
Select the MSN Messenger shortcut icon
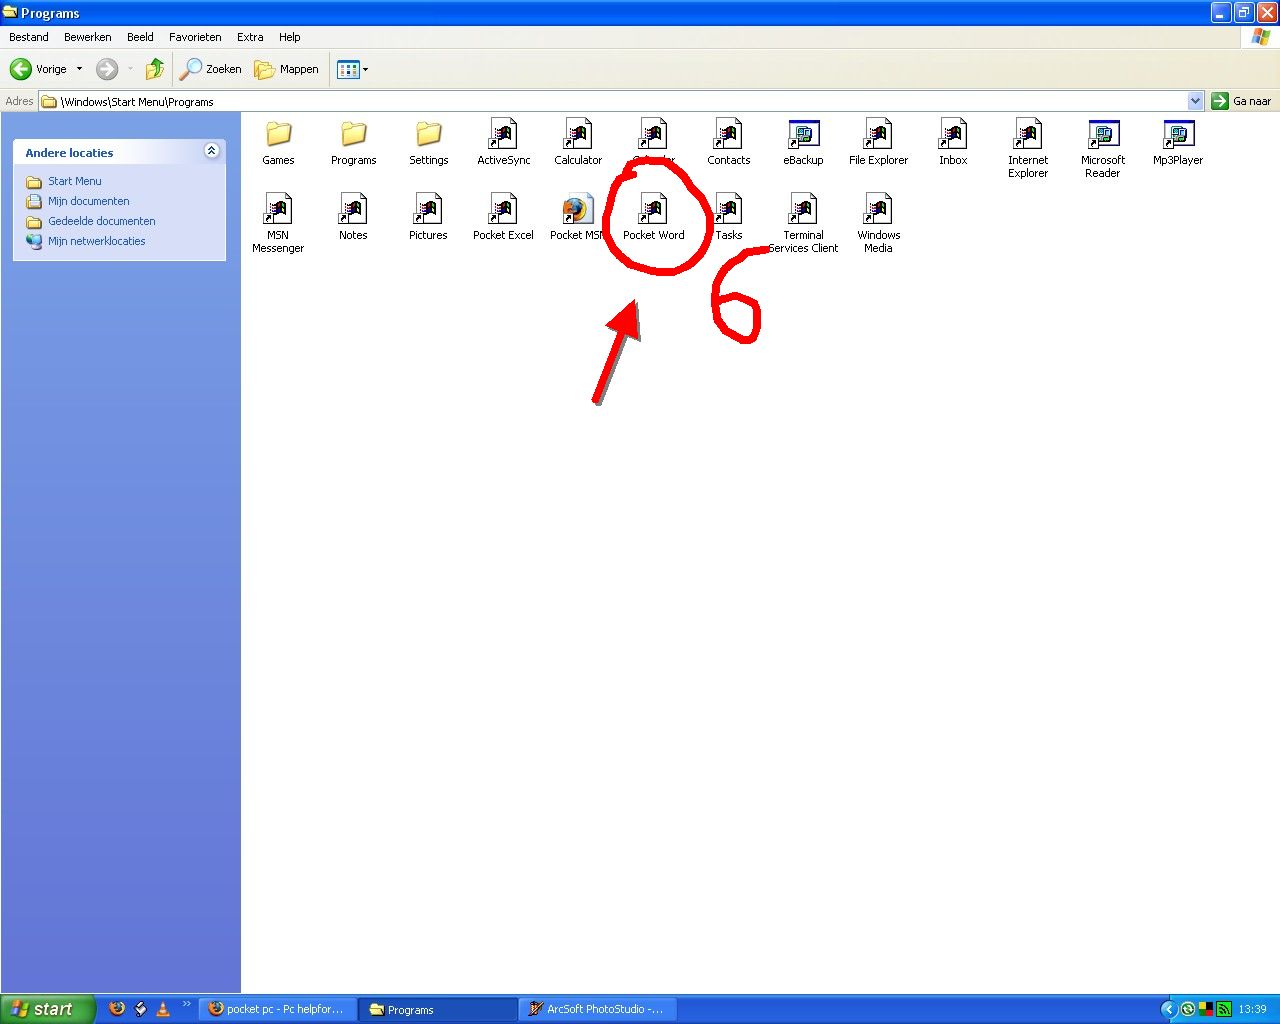coord(278,209)
